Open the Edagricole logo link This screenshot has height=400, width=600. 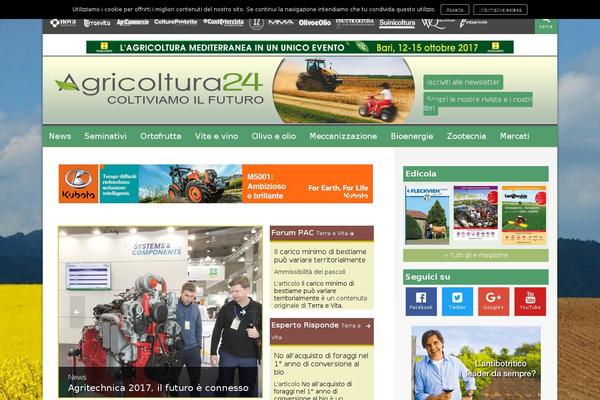pos(473,23)
